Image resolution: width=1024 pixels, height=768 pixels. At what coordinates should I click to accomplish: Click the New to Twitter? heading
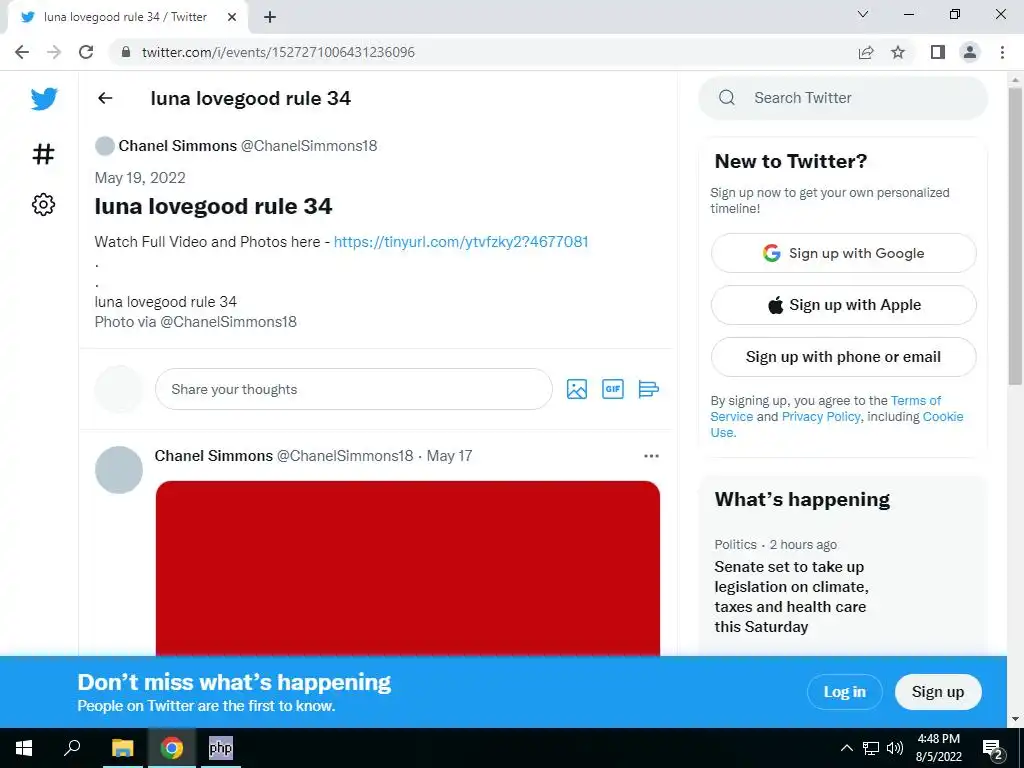click(x=790, y=161)
